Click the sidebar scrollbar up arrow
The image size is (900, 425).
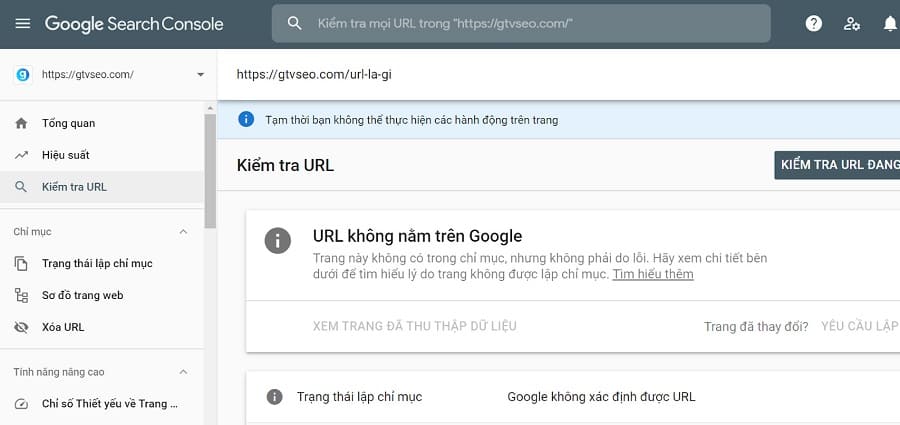point(210,109)
